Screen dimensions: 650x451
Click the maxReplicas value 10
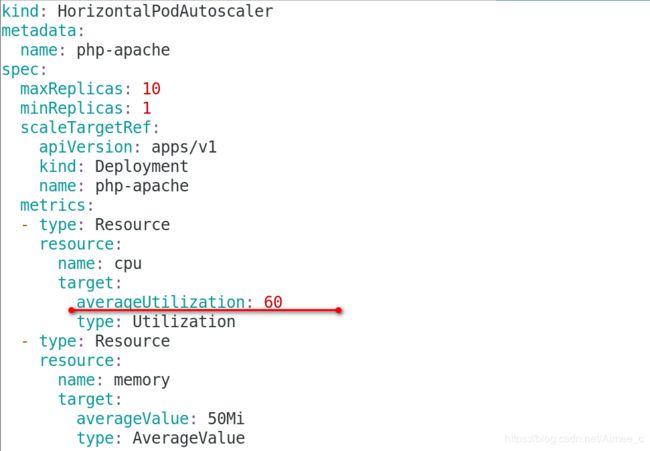point(151,88)
